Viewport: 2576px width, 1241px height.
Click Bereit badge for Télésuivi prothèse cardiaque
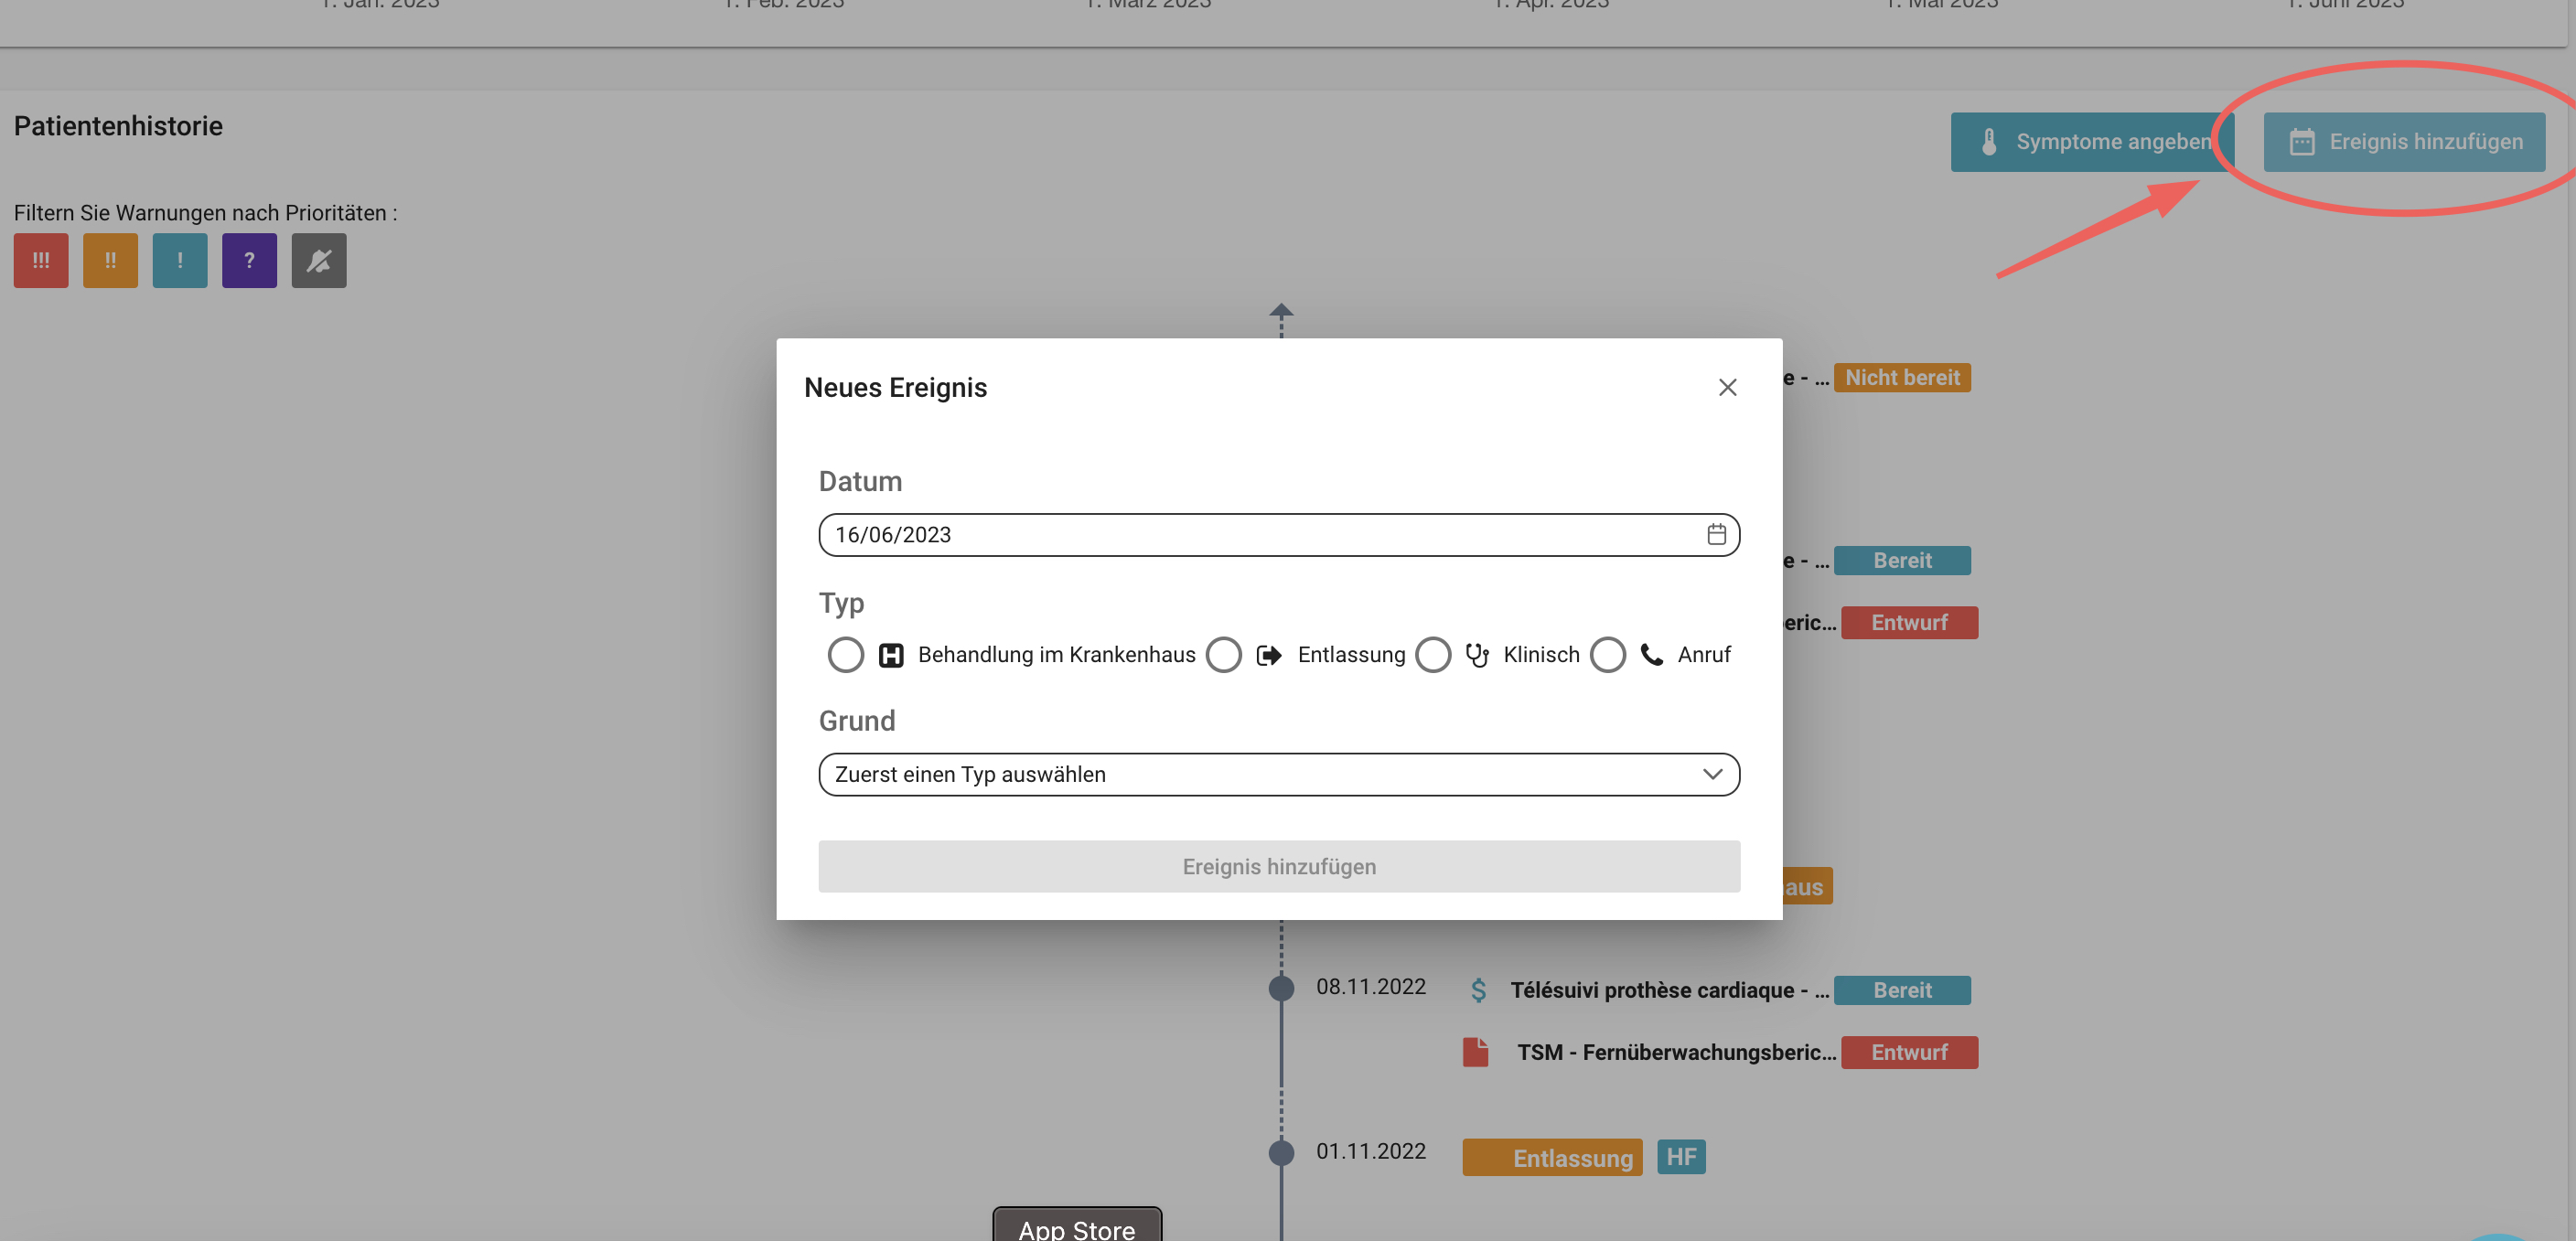point(1902,990)
